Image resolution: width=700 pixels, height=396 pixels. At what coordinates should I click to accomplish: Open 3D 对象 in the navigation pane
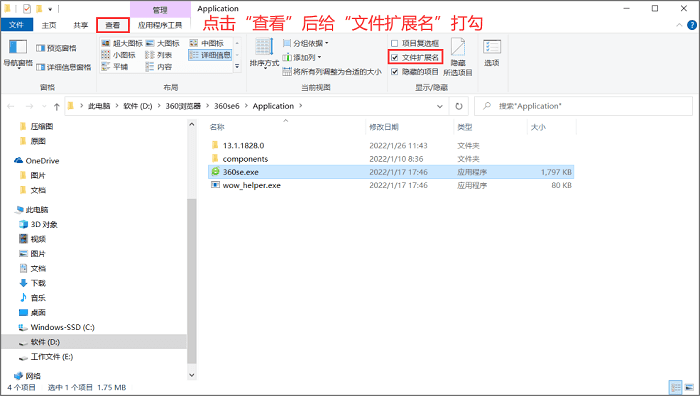pyautogui.click(x=44, y=225)
